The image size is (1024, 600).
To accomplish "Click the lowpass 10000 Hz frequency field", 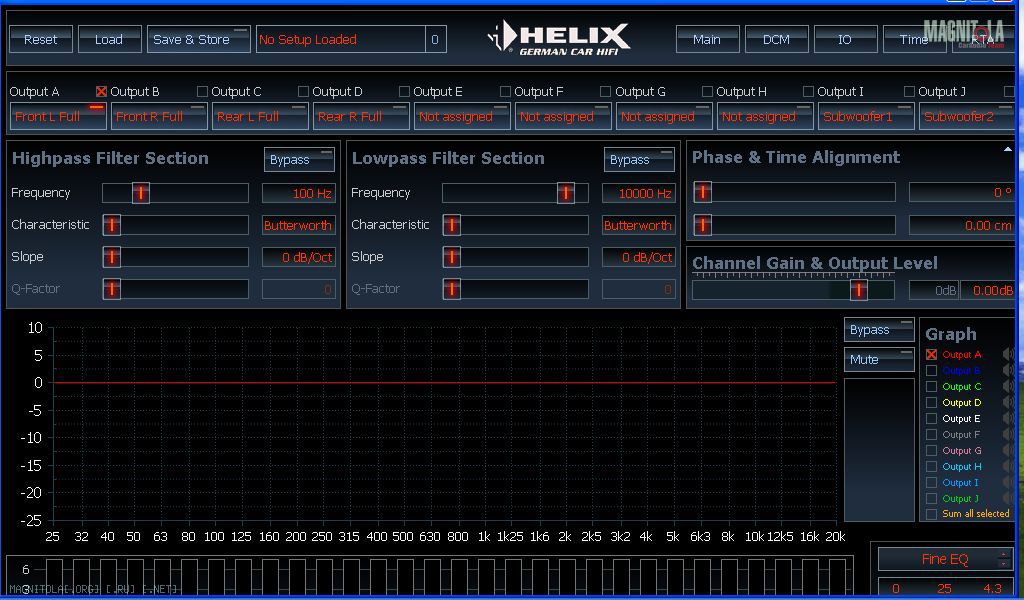I will pos(639,193).
